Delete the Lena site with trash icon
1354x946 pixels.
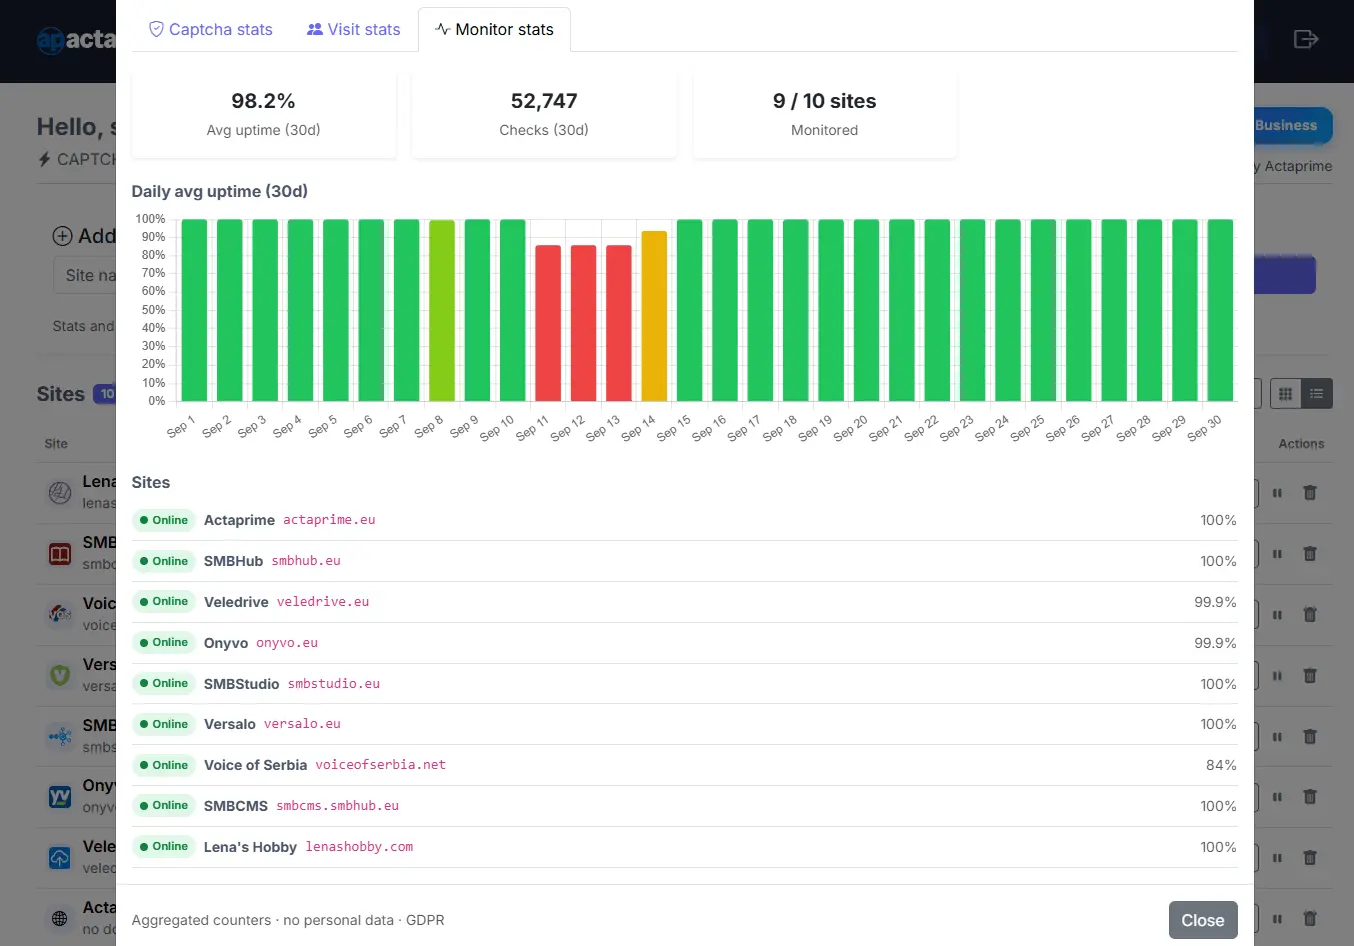1310,493
